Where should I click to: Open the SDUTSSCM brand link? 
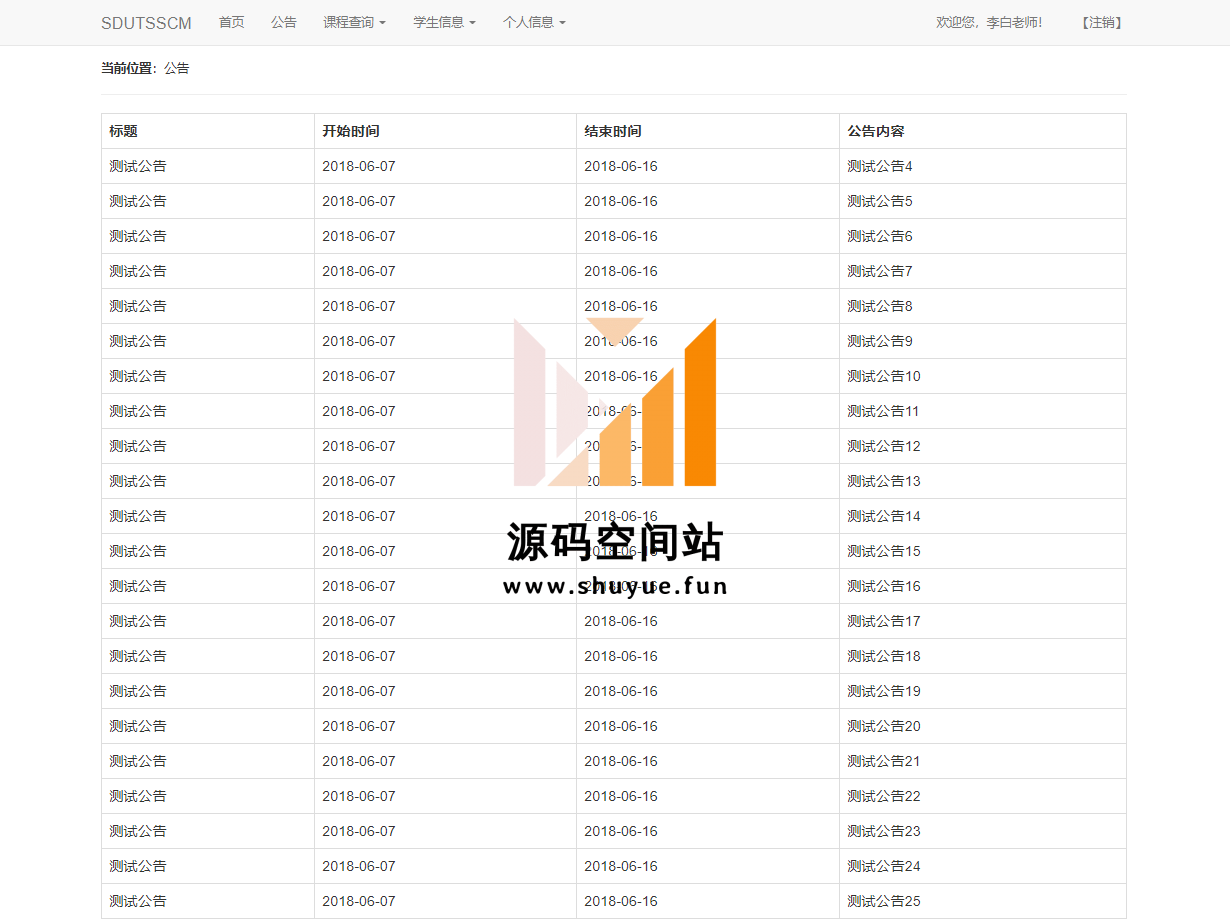pos(146,23)
